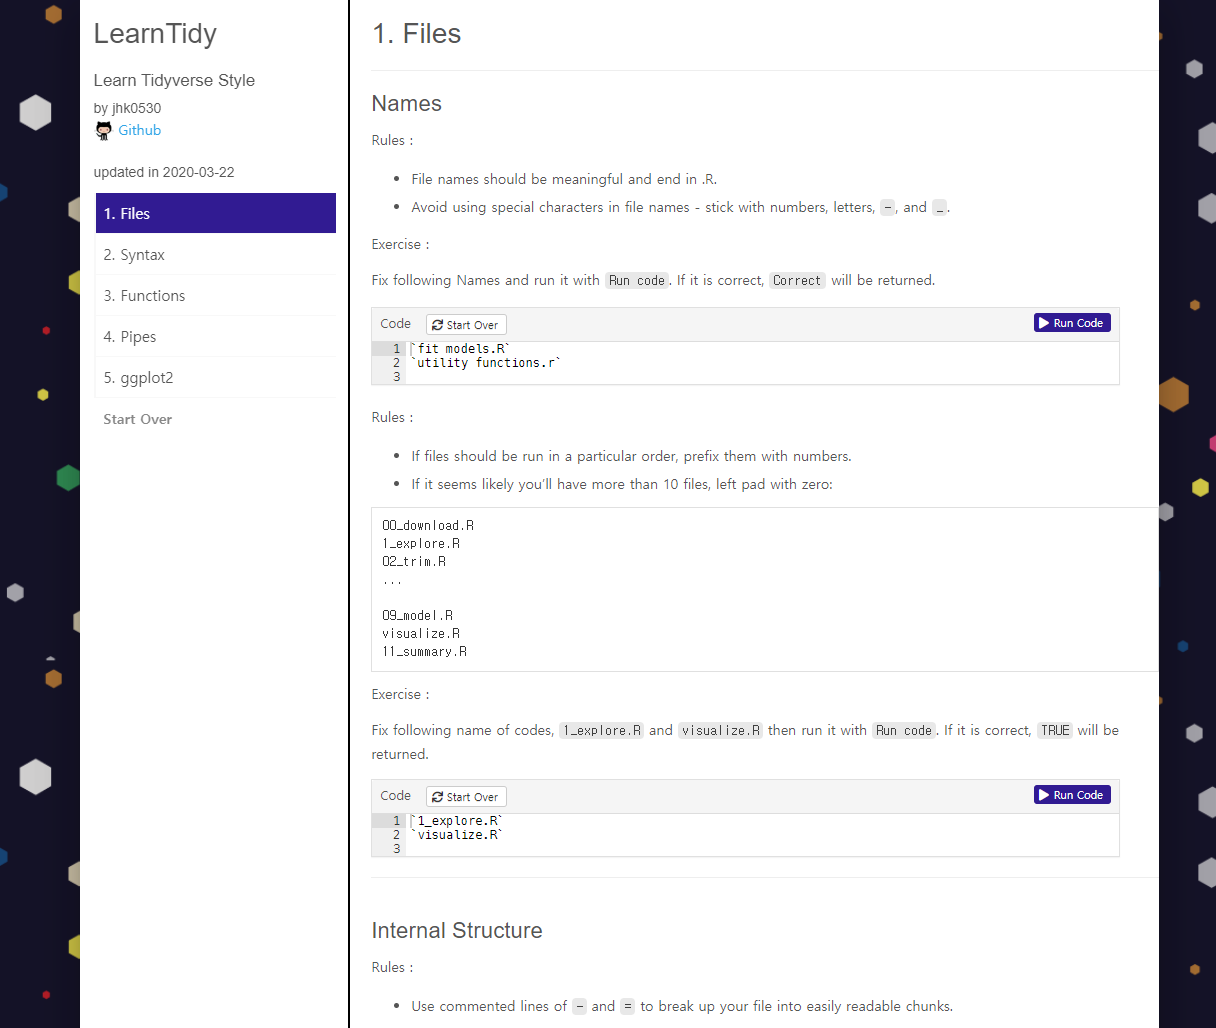This screenshot has height=1028, width=1216.
Task: Click the '1. Files' page heading
Action: 416,34
